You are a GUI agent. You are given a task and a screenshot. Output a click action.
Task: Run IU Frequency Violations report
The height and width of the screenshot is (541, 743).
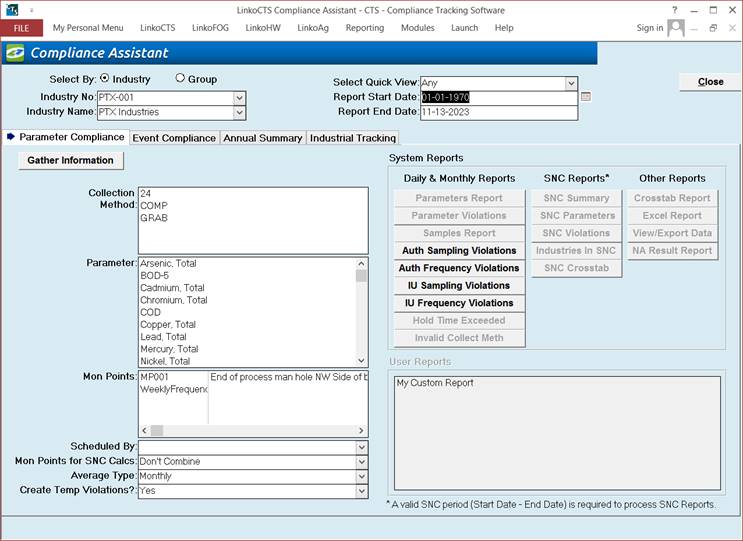[x=459, y=303]
